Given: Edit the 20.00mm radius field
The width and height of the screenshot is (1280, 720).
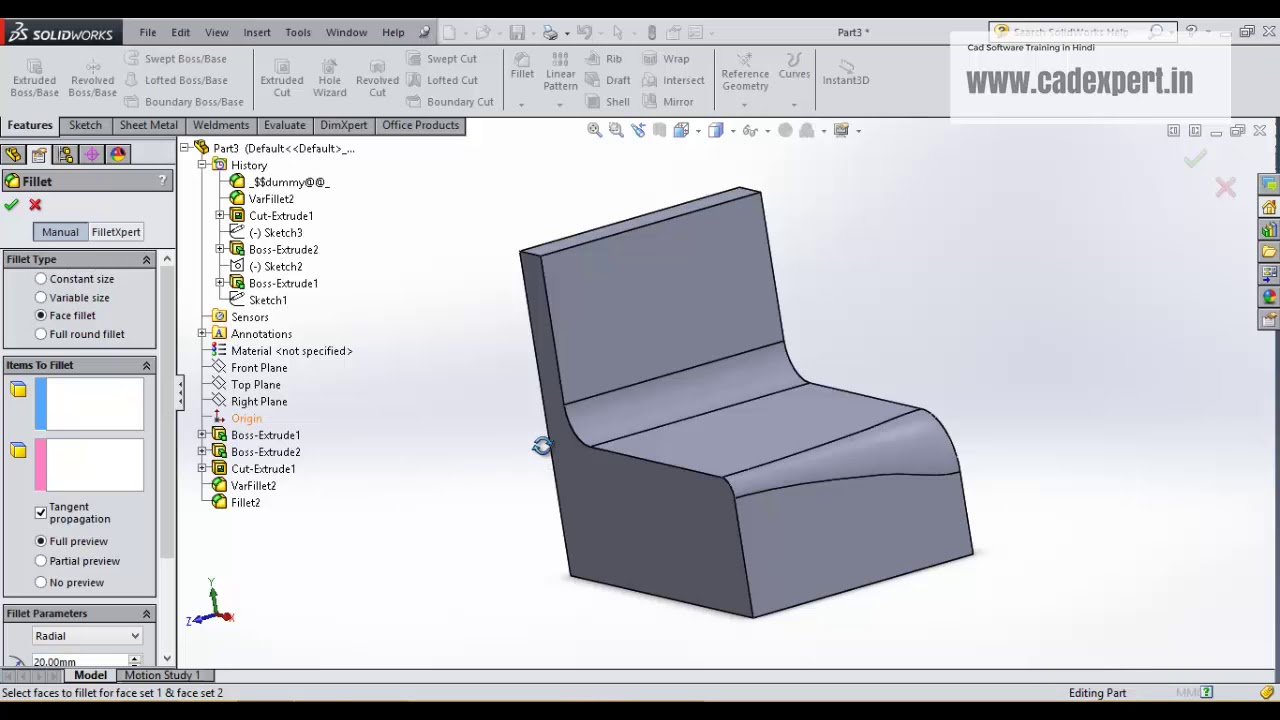Looking at the screenshot, I should point(78,661).
